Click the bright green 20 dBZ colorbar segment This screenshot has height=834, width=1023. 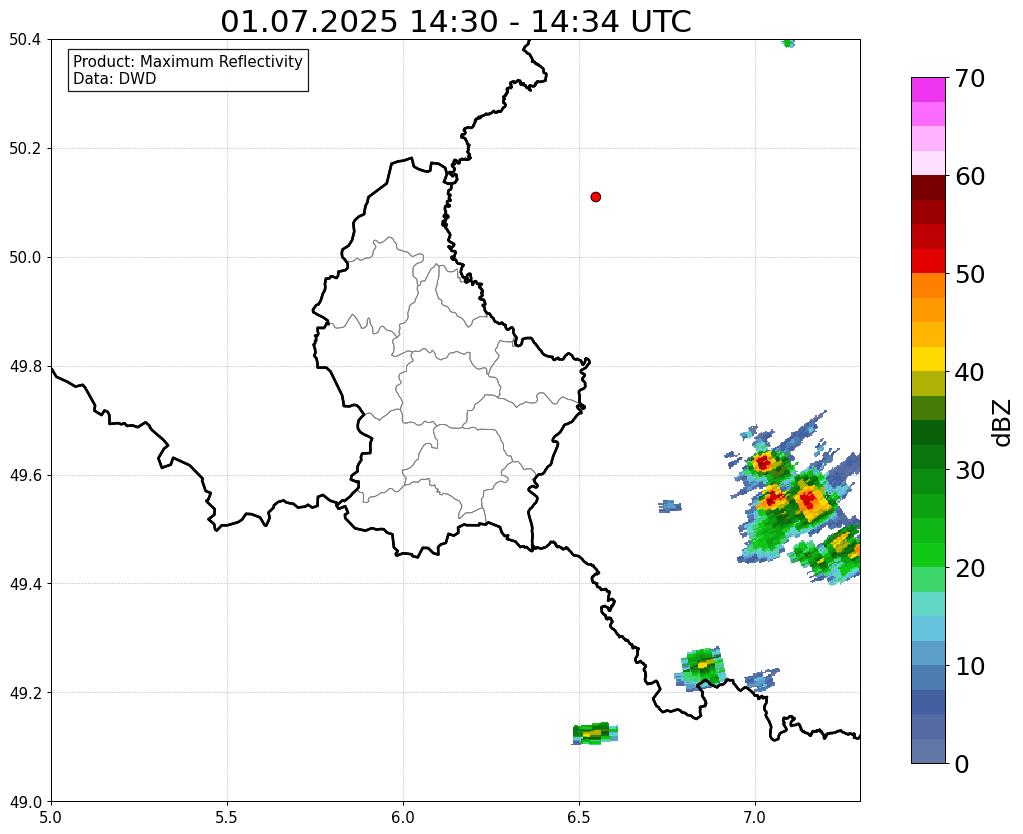pos(928,555)
